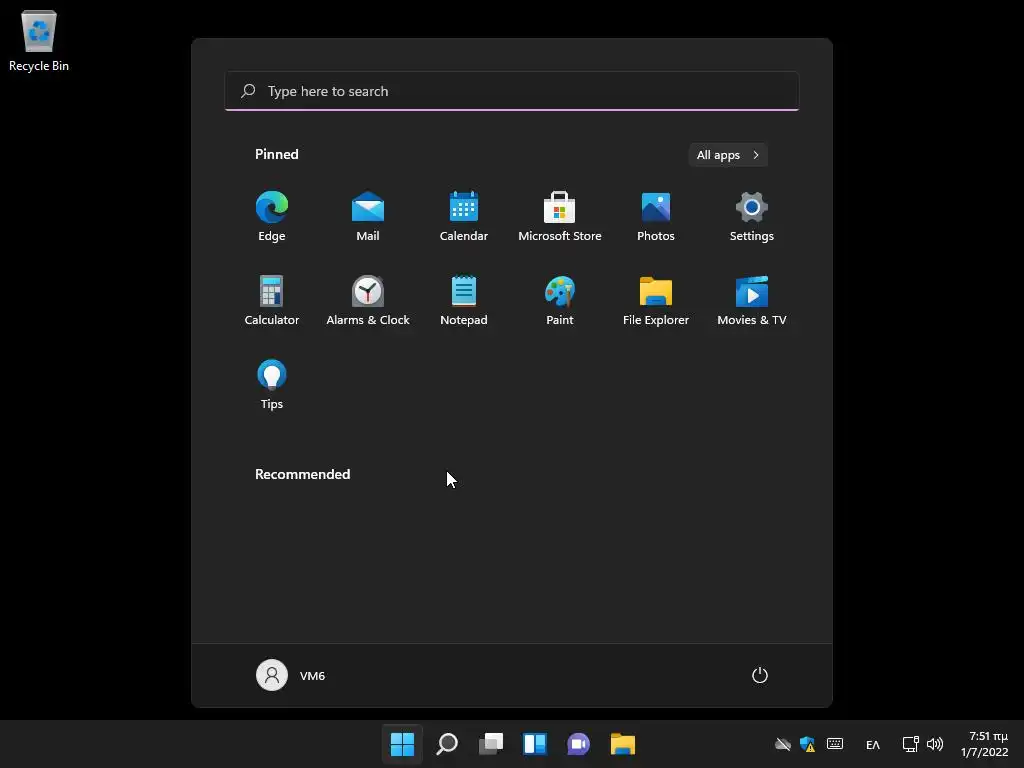Open the Edge browser from pinned apps

[272, 216]
